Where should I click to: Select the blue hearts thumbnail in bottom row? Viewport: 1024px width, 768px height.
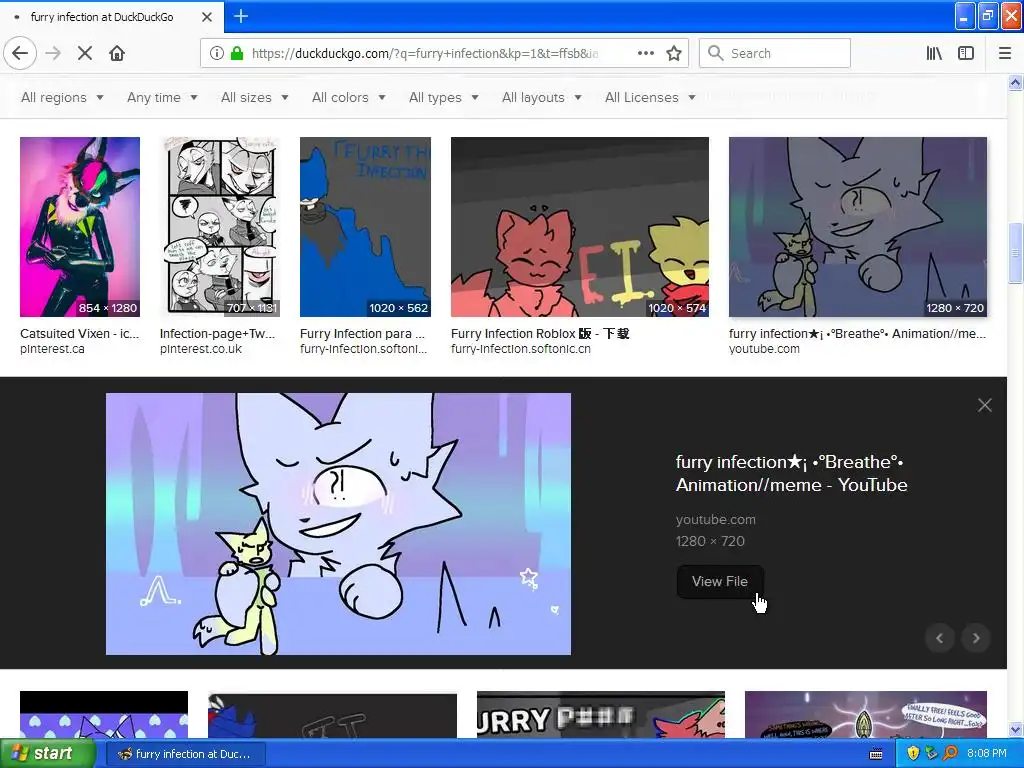click(x=104, y=714)
